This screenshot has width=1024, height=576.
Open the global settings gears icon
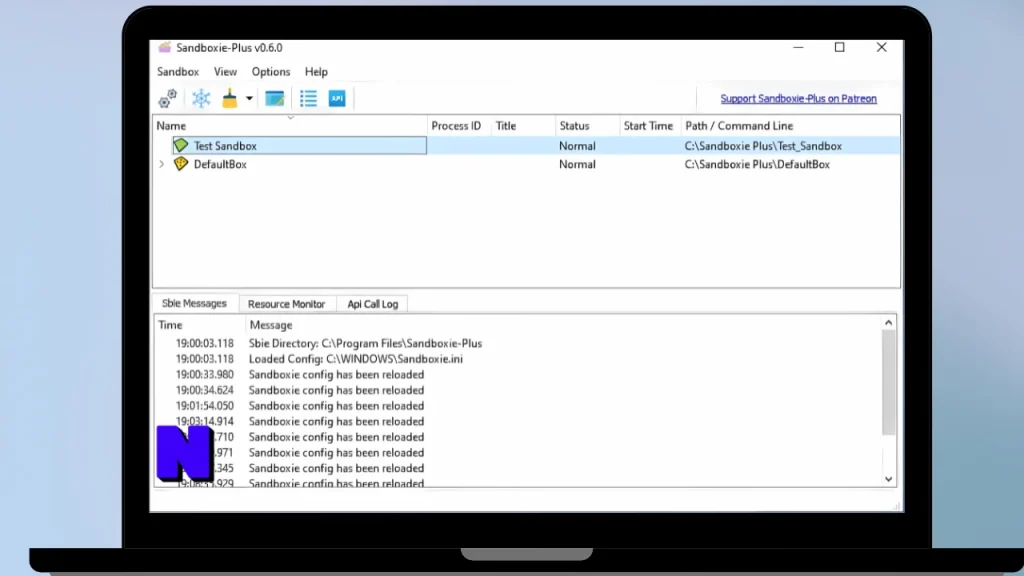pyautogui.click(x=168, y=99)
